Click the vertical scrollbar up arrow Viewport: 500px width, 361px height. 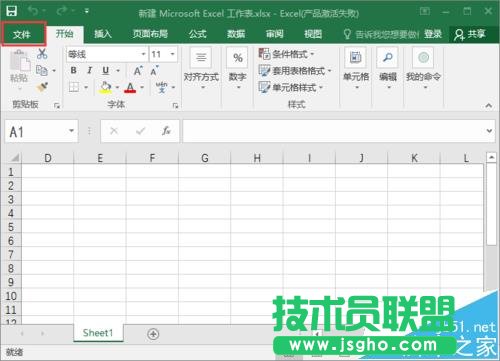tap(491, 157)
